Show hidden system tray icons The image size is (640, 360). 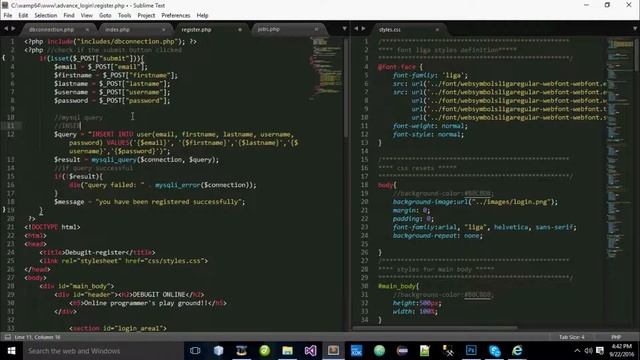point(577,351)
